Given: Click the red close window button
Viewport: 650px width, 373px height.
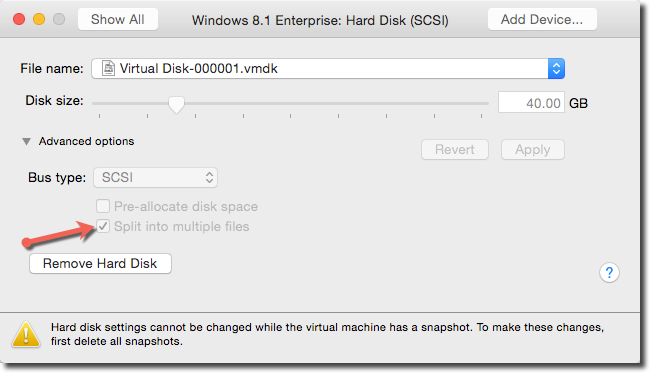Looking at the screenshot, I should 19,19.
